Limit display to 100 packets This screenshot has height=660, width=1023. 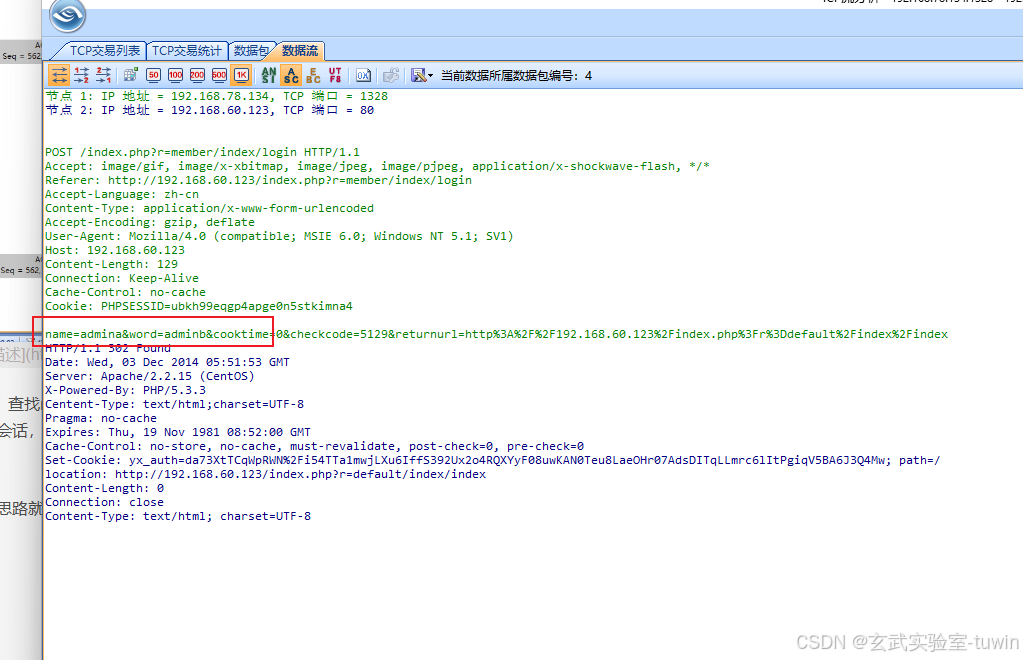[x=176, y=76]
